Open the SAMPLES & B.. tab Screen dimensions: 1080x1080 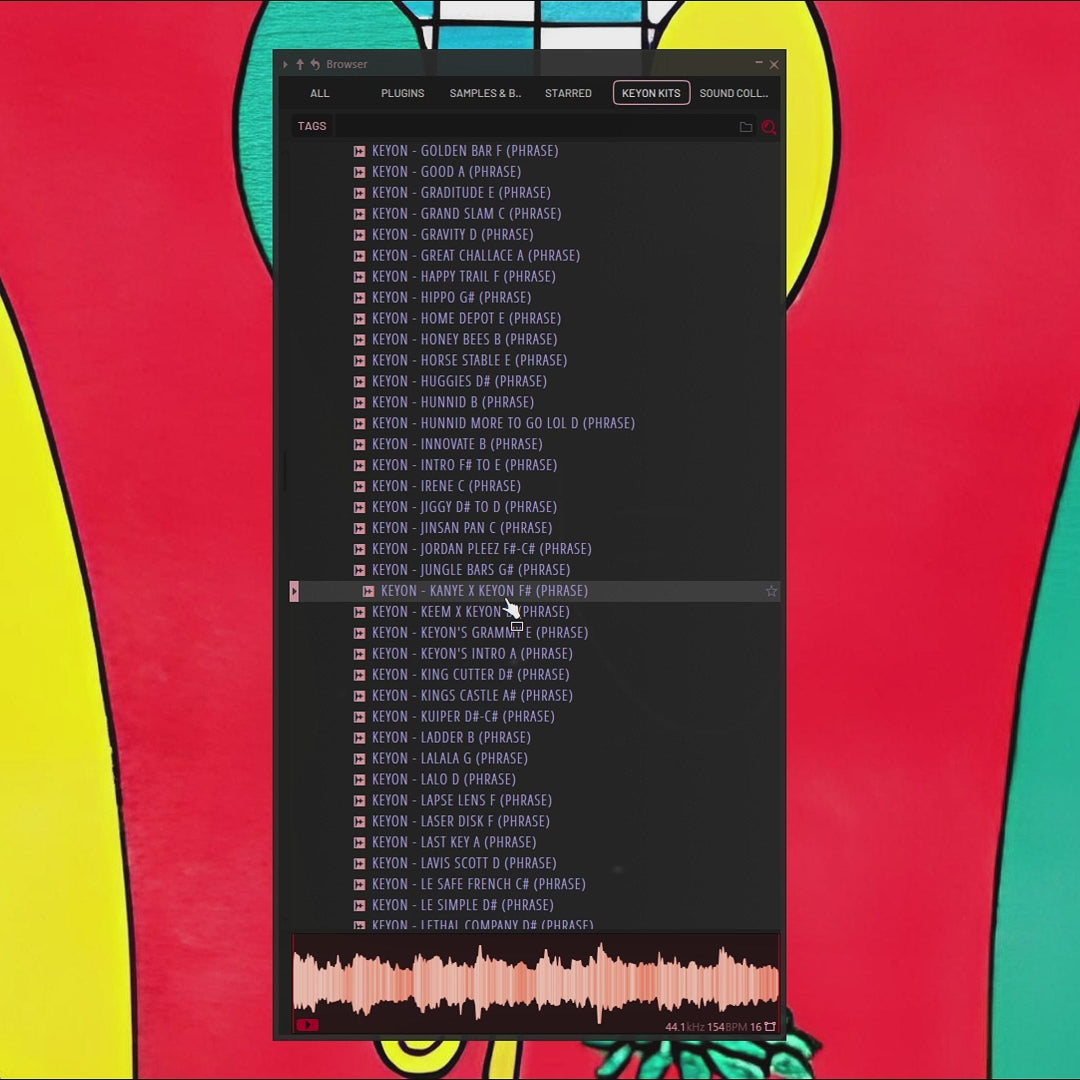tap(485, 93)
